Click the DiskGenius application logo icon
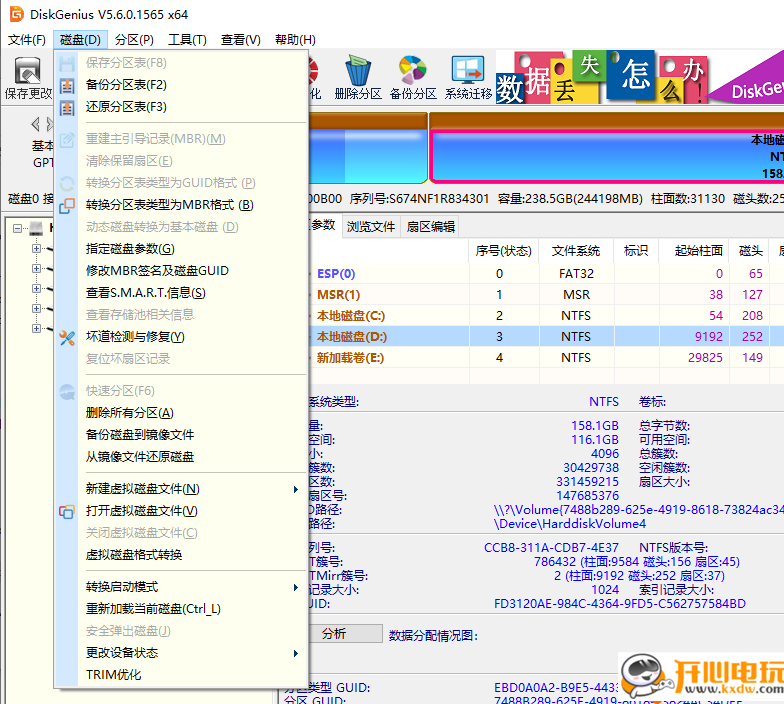Screen dimensions: 784x704 (16, 14)
